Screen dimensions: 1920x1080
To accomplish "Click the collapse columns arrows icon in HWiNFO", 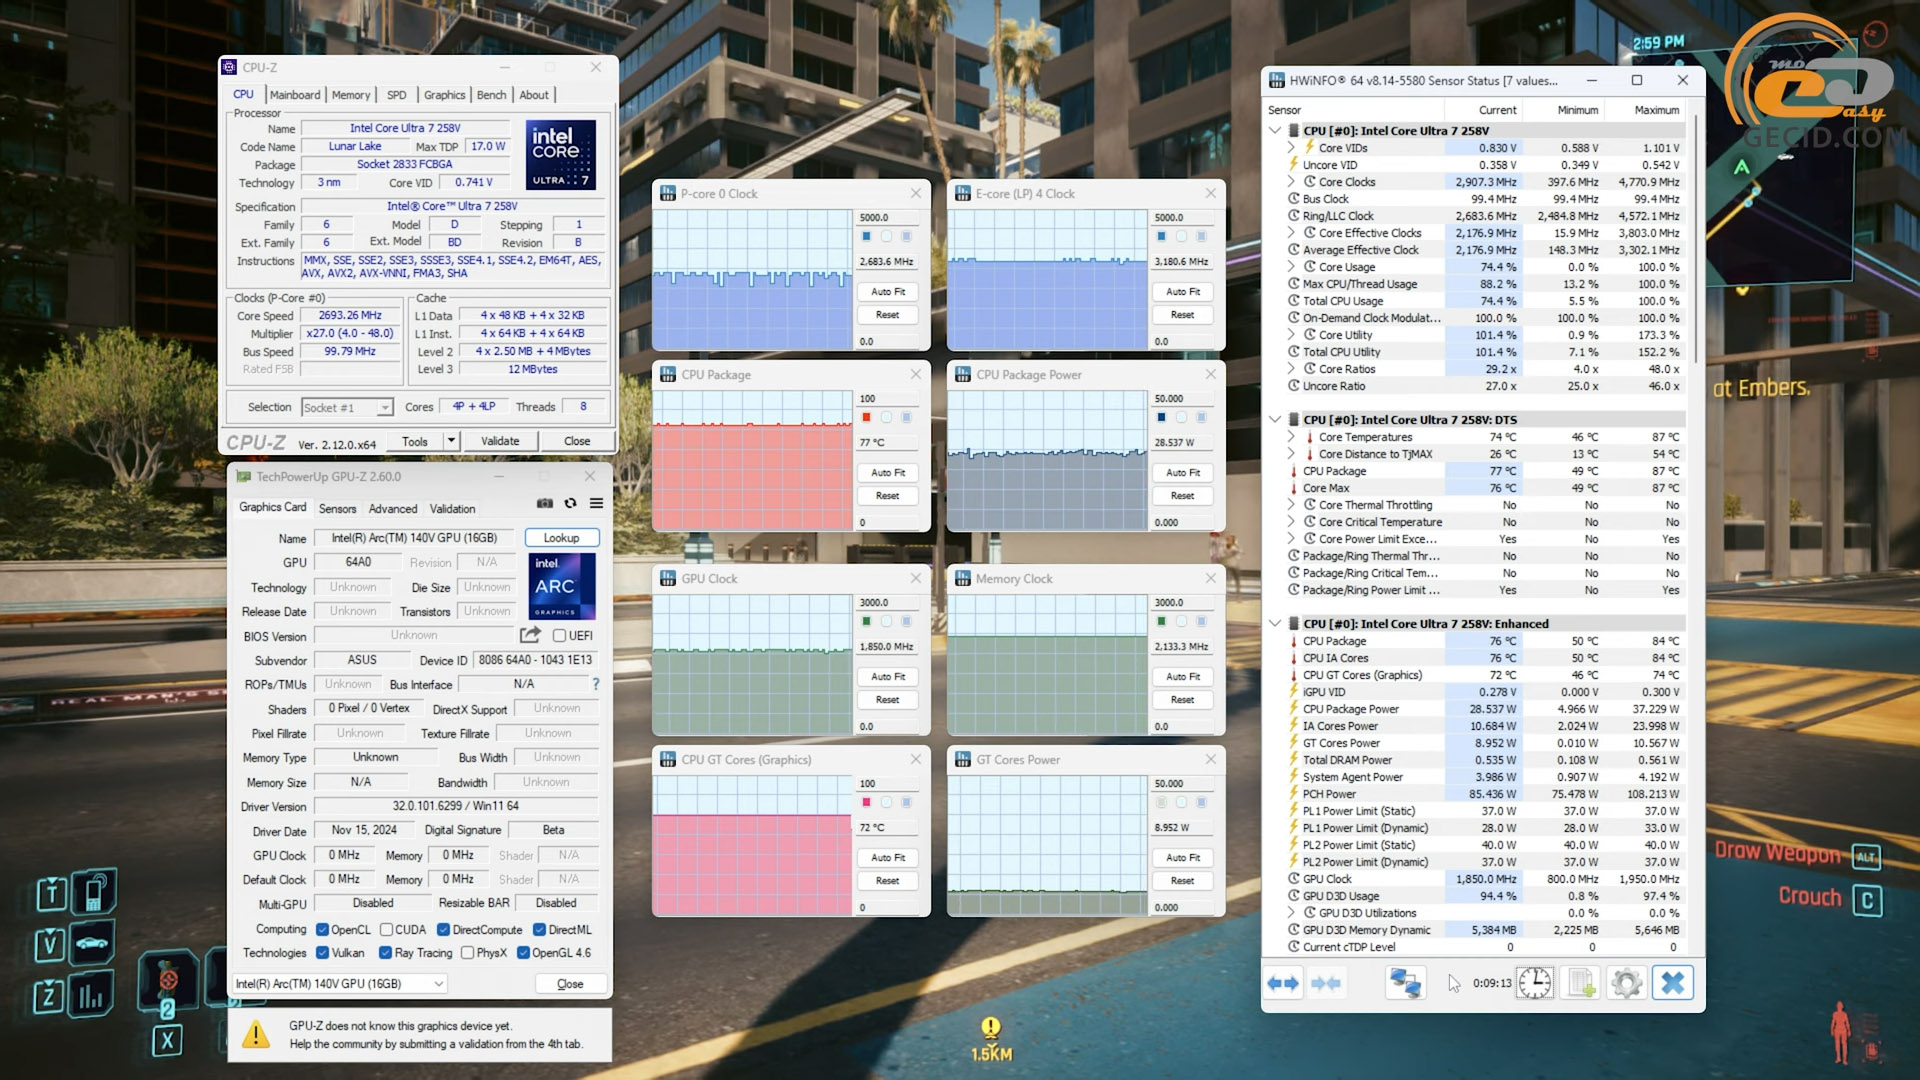I will (1326, 984).
